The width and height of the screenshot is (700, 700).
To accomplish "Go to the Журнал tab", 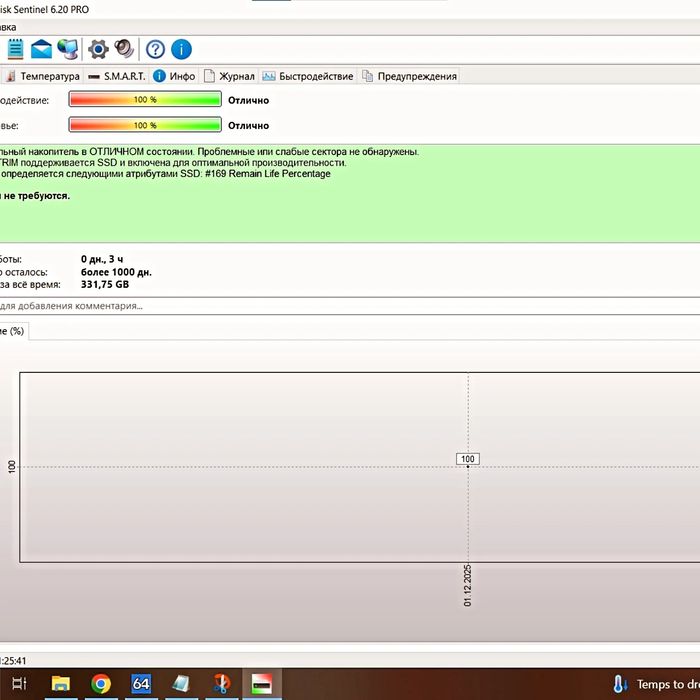I will pos(229,76).
